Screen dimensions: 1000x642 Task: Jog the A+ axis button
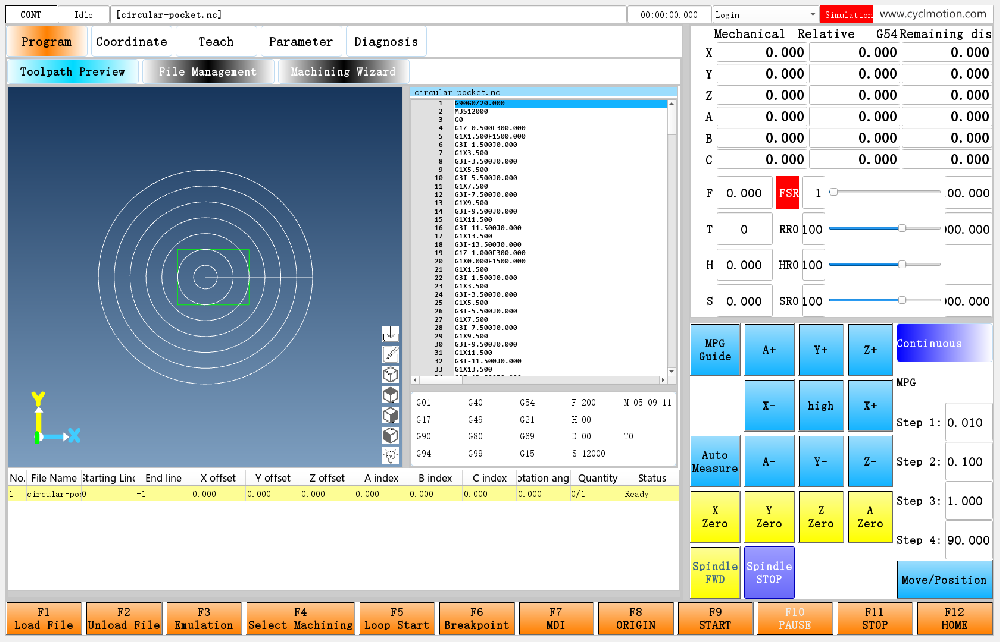coord(769,349)
